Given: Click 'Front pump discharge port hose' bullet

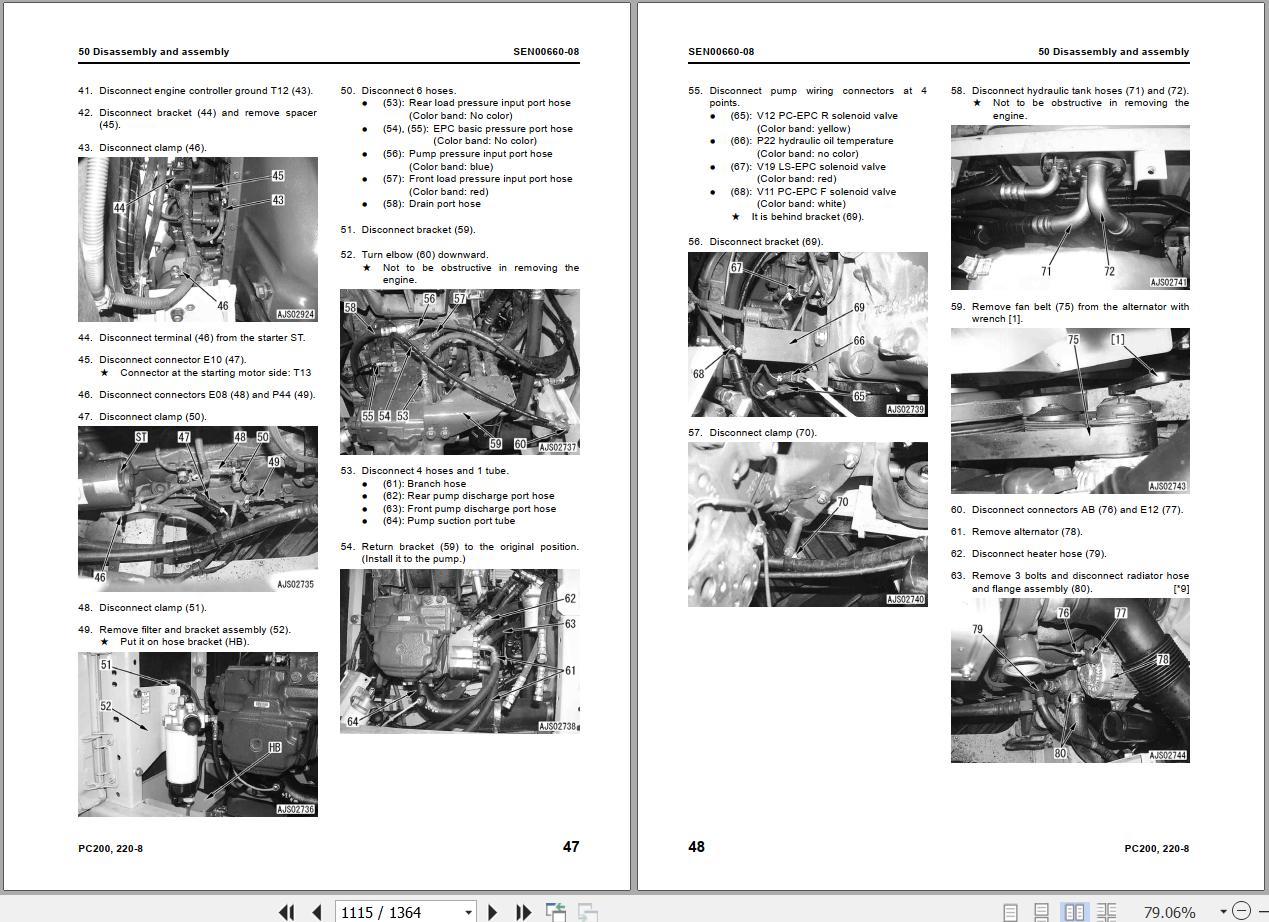Looking at the screenshot, I should click(x=469, y=508).
